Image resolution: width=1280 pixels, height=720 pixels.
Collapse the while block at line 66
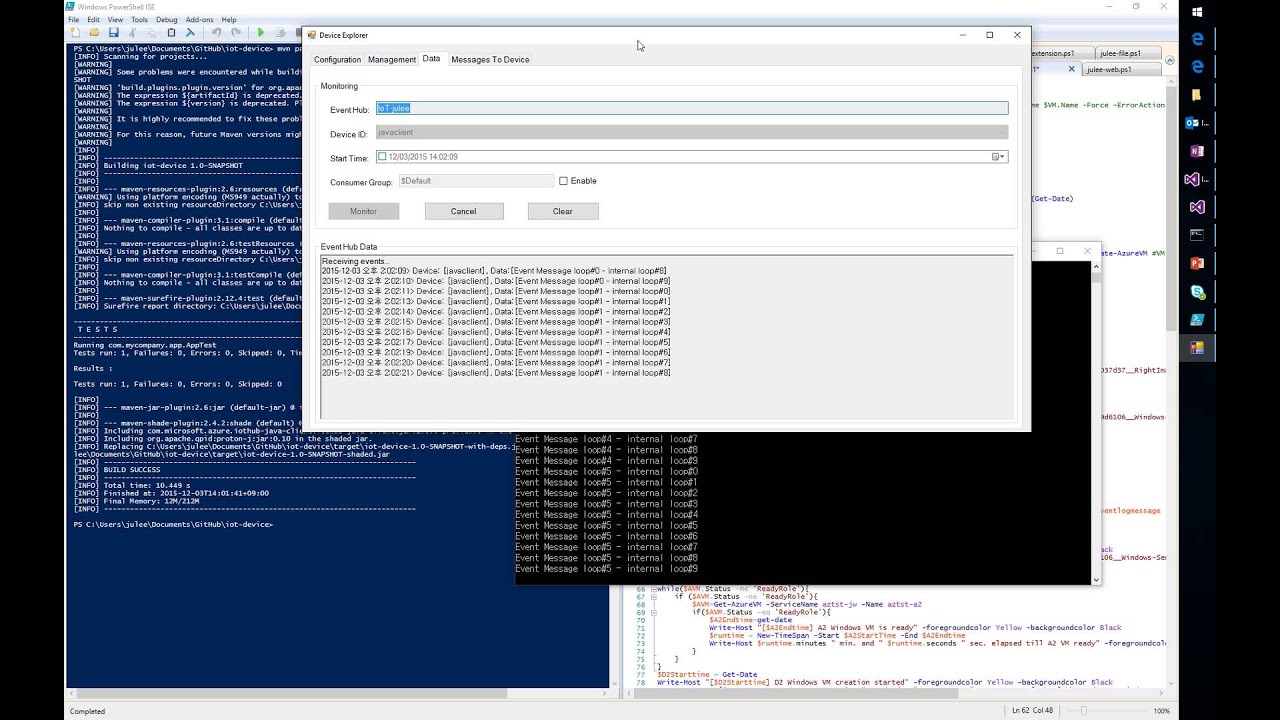(653, 589)
